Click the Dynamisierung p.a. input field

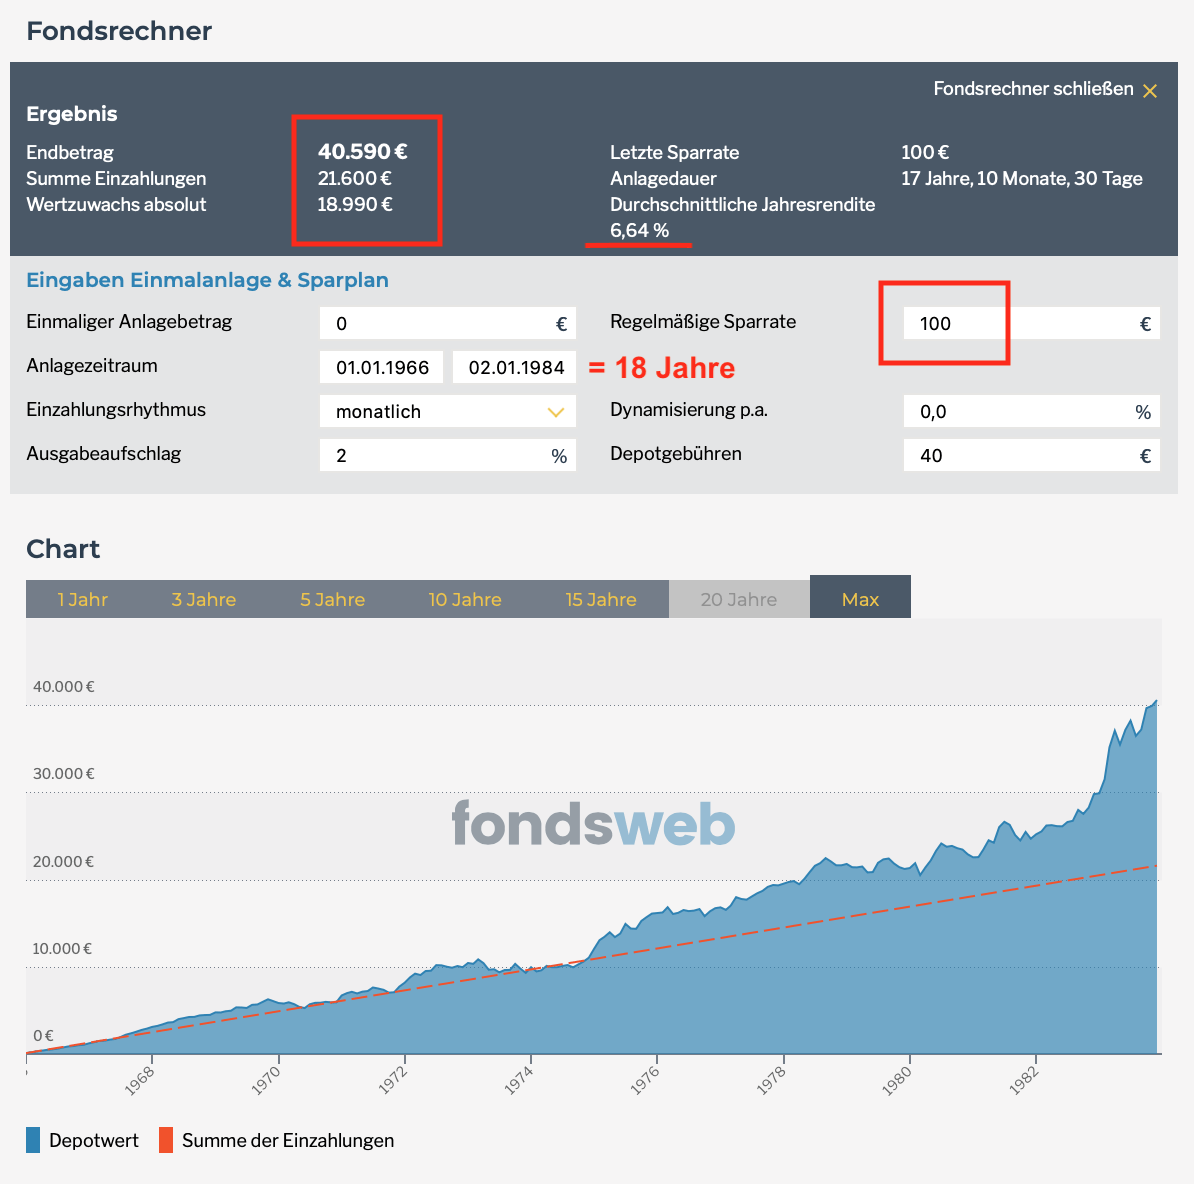(x=1031, y=411)
